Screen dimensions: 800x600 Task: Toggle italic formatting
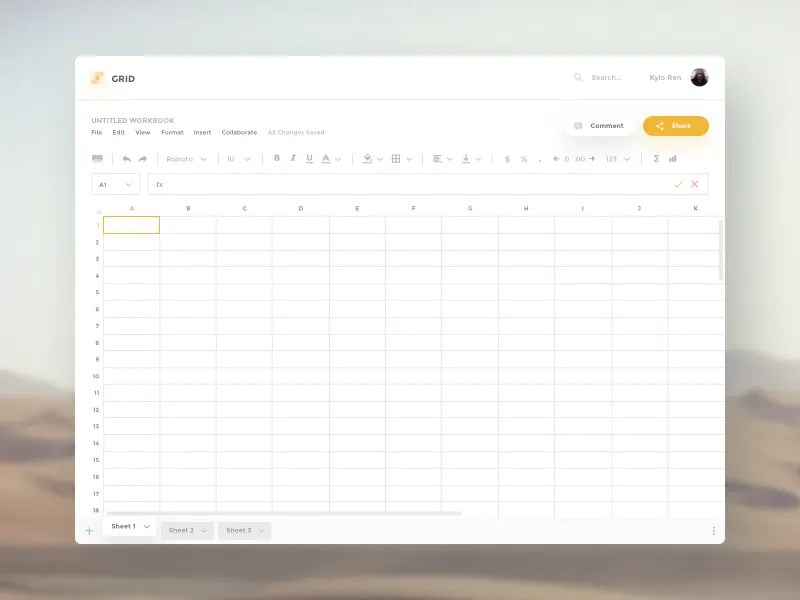pyautogui.click(x=291, y=158)
